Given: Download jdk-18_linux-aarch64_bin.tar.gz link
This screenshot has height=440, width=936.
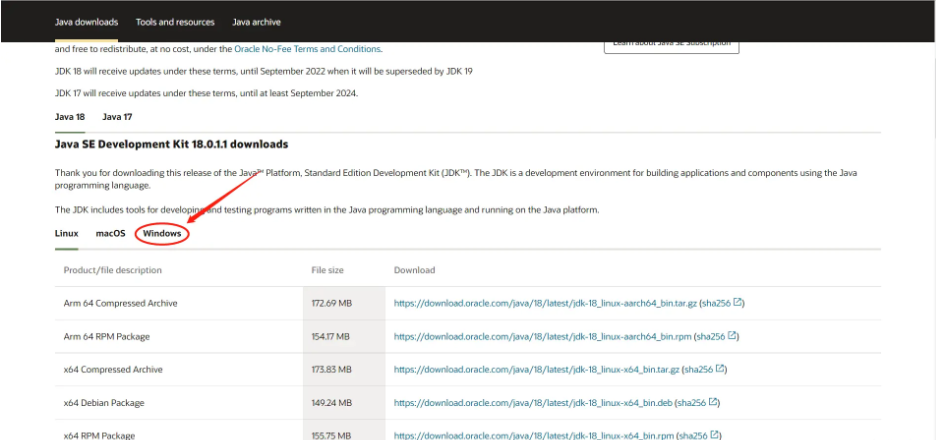Looking at the screenshot, I should click(x=545, y=303).
